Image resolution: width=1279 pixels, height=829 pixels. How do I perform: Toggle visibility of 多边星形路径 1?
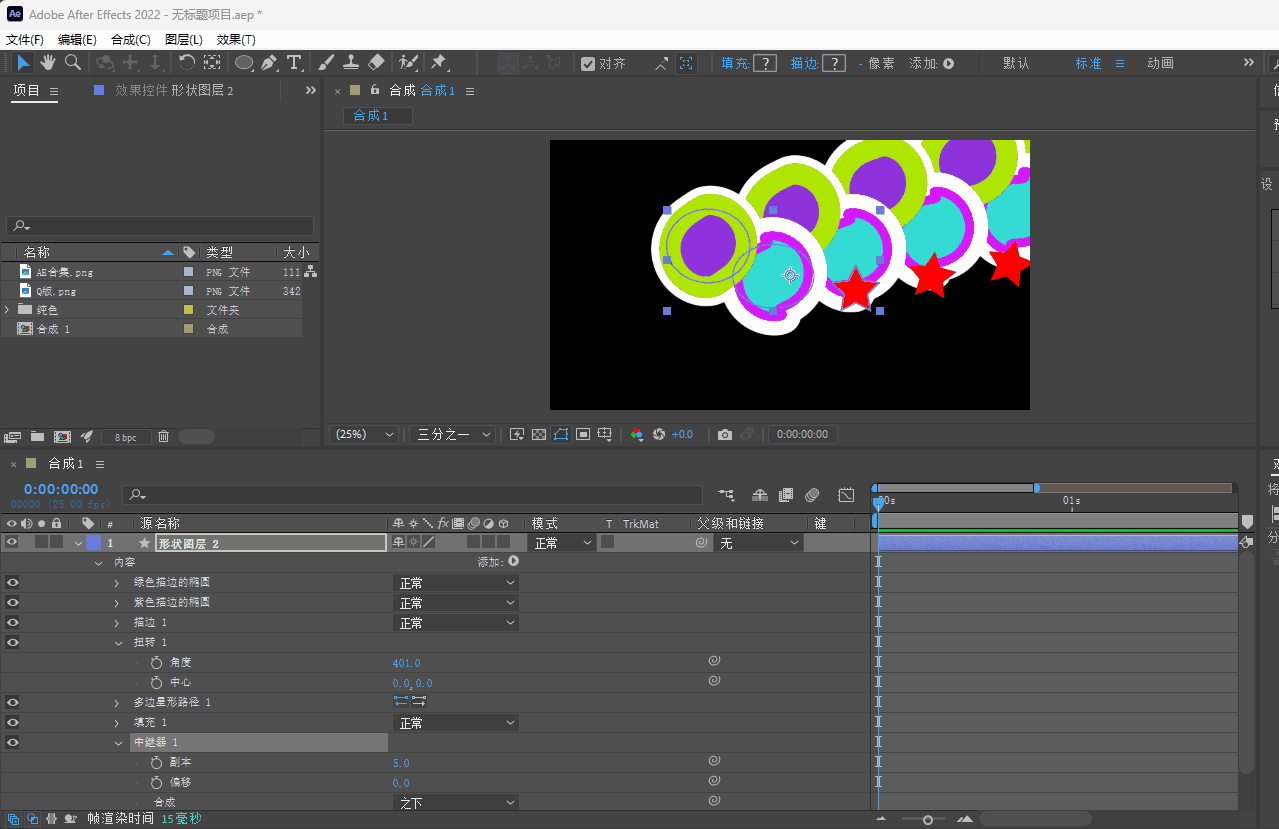tap(12, 703)
